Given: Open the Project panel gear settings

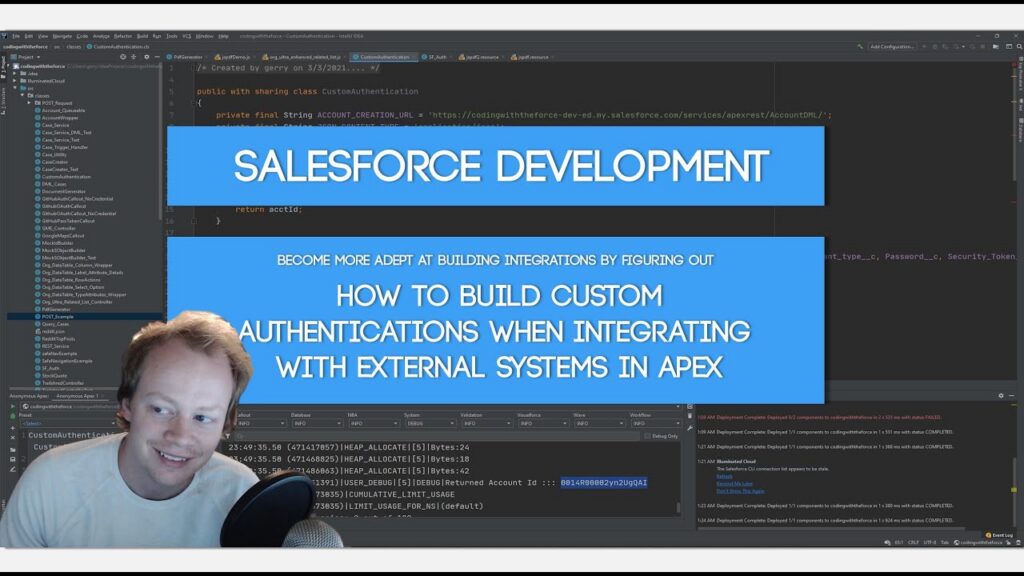Looking at the screenshot, I should click(146, 57).
